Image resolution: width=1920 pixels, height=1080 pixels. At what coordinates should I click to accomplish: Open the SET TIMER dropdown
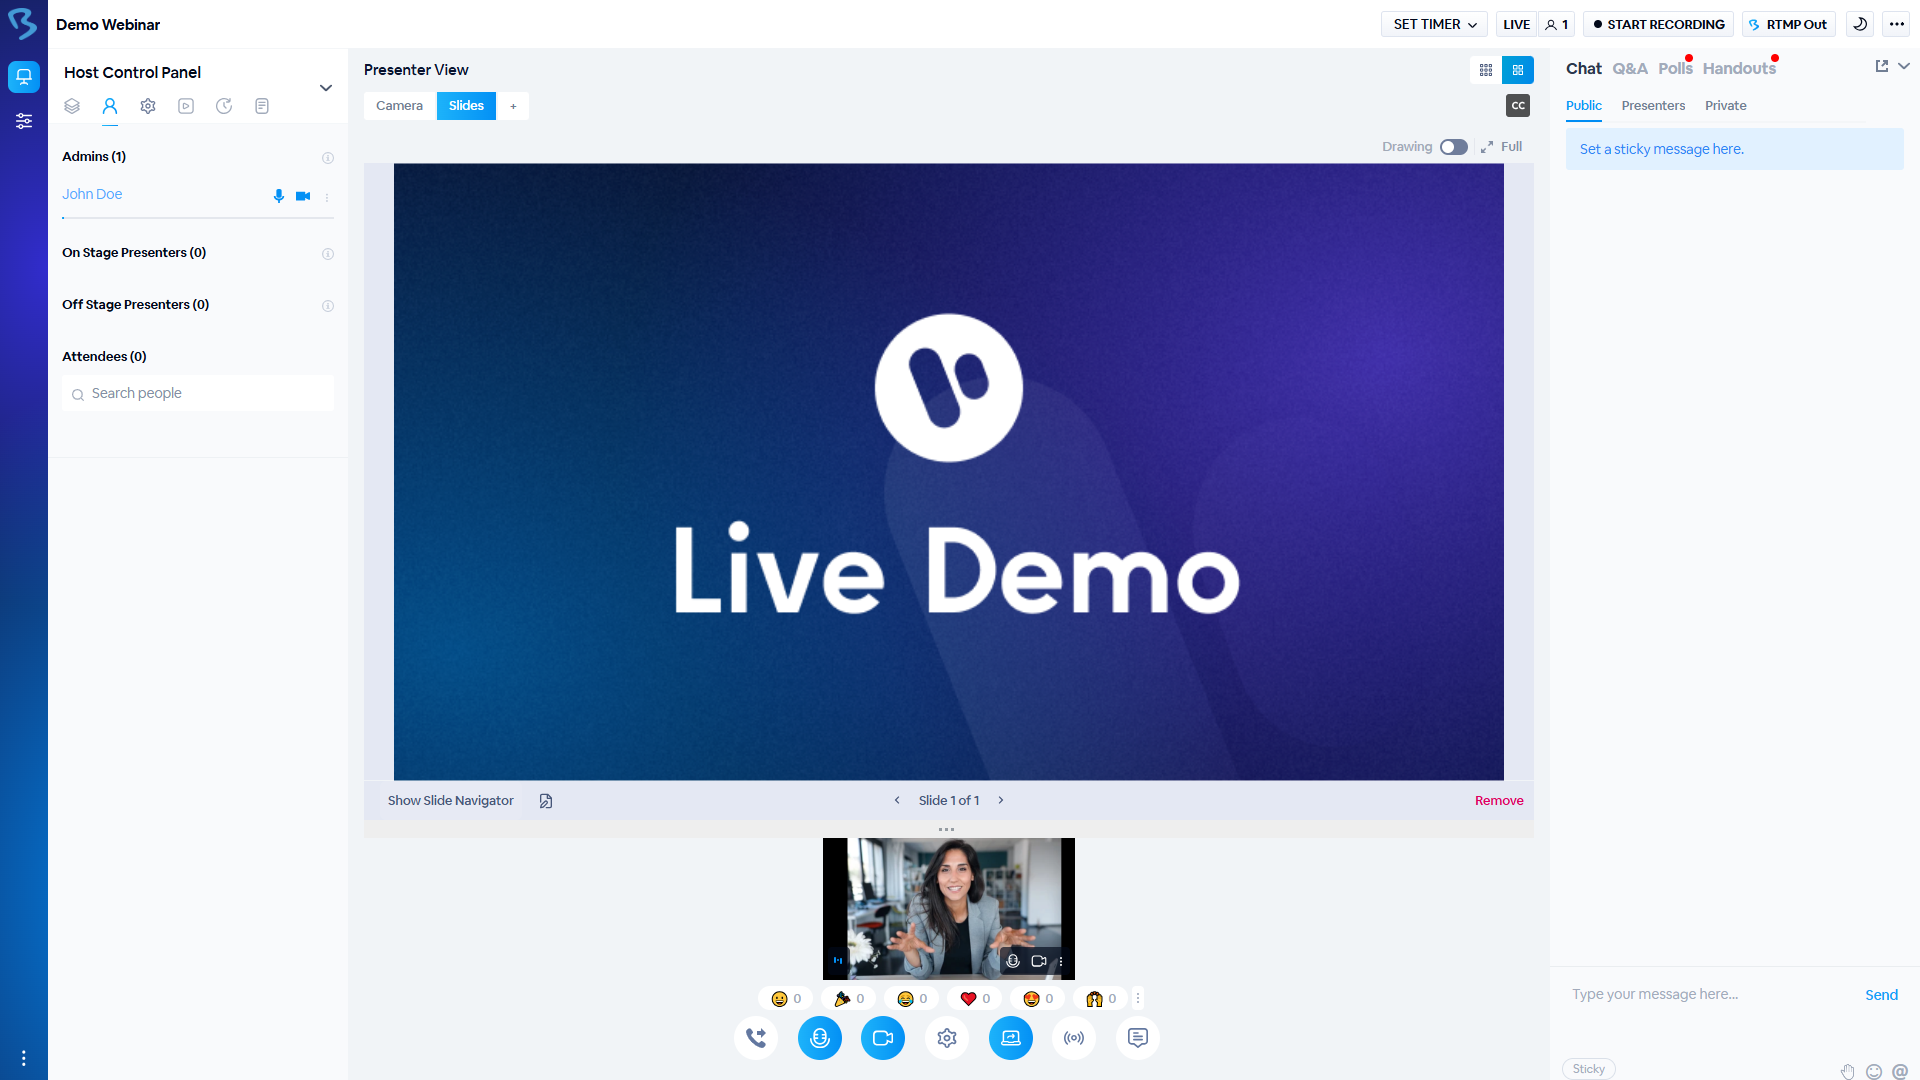point(1434,24)
